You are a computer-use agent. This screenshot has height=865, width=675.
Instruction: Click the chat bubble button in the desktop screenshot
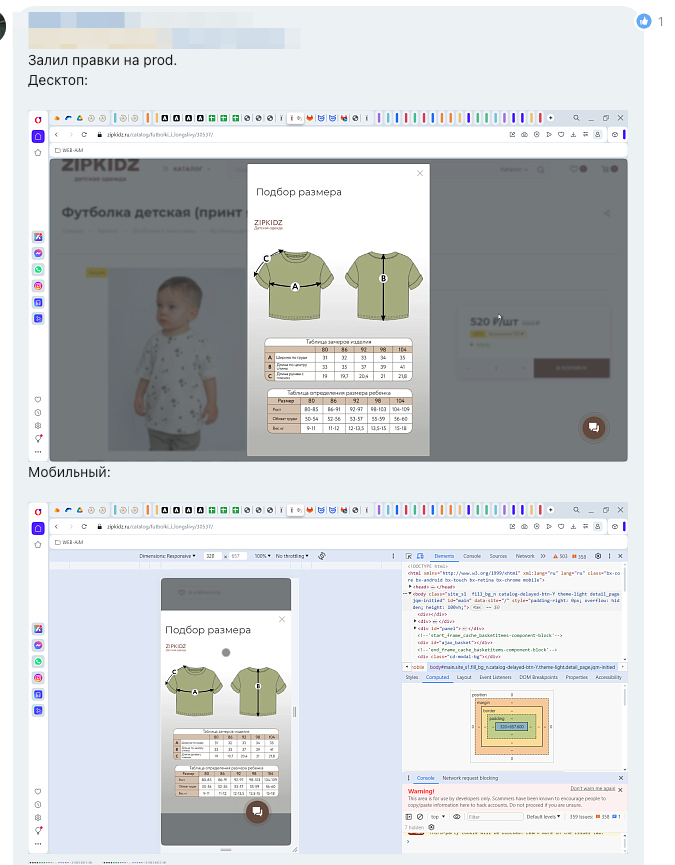(594, 428)
